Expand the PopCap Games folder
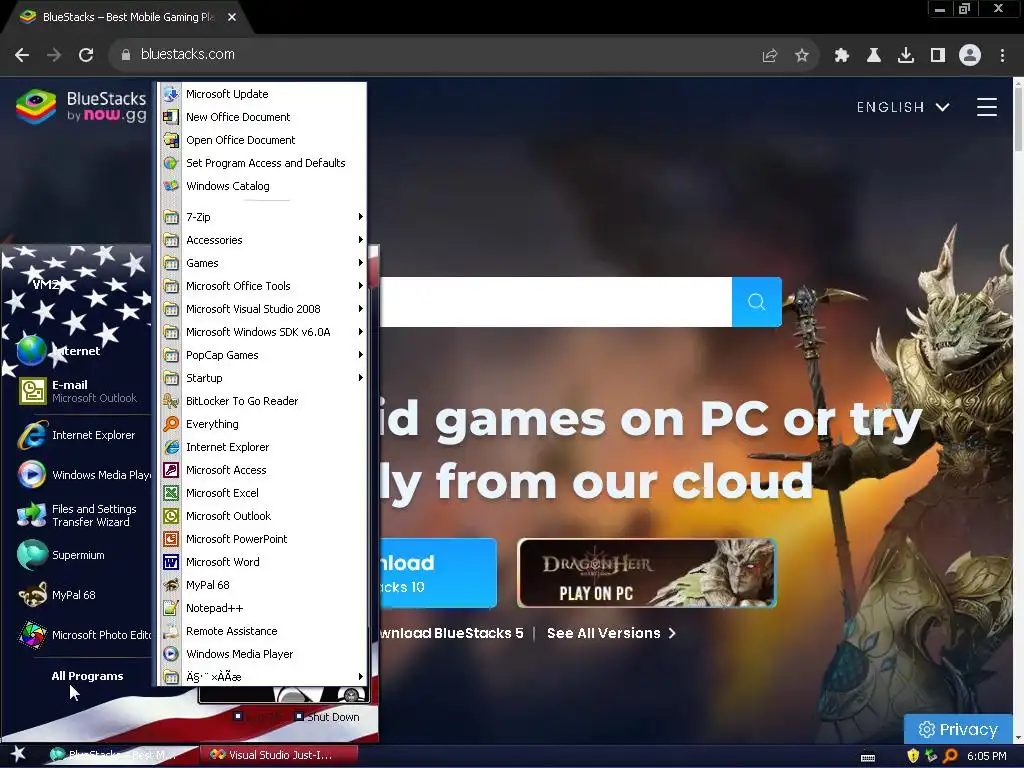The width and height of the screenshot is (1024, 768). click(x=263, y=355)
